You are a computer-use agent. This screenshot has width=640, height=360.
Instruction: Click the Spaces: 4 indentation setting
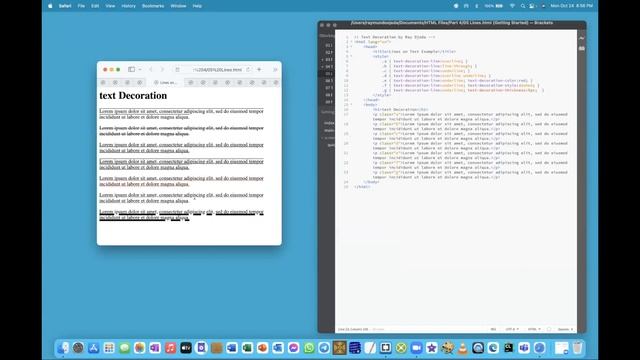tap(565, 329)
